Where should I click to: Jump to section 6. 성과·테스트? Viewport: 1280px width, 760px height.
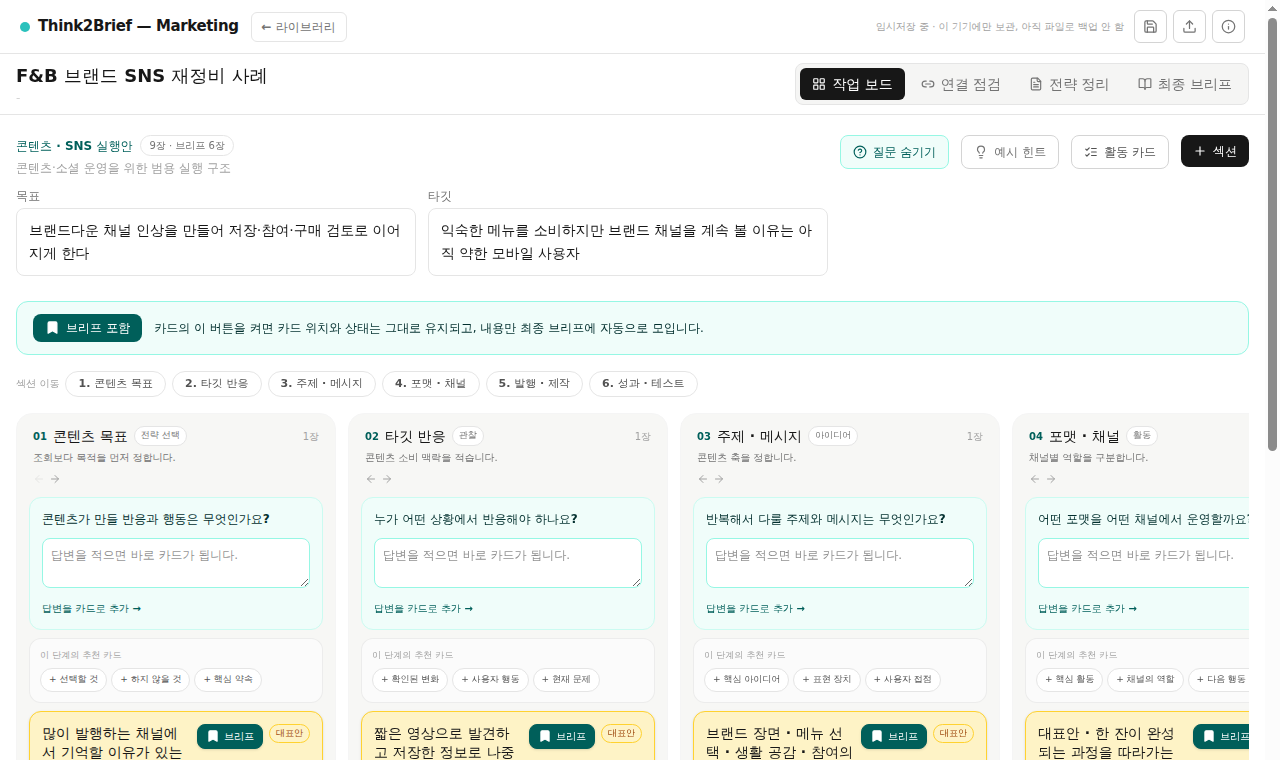(x=643, y=384)
